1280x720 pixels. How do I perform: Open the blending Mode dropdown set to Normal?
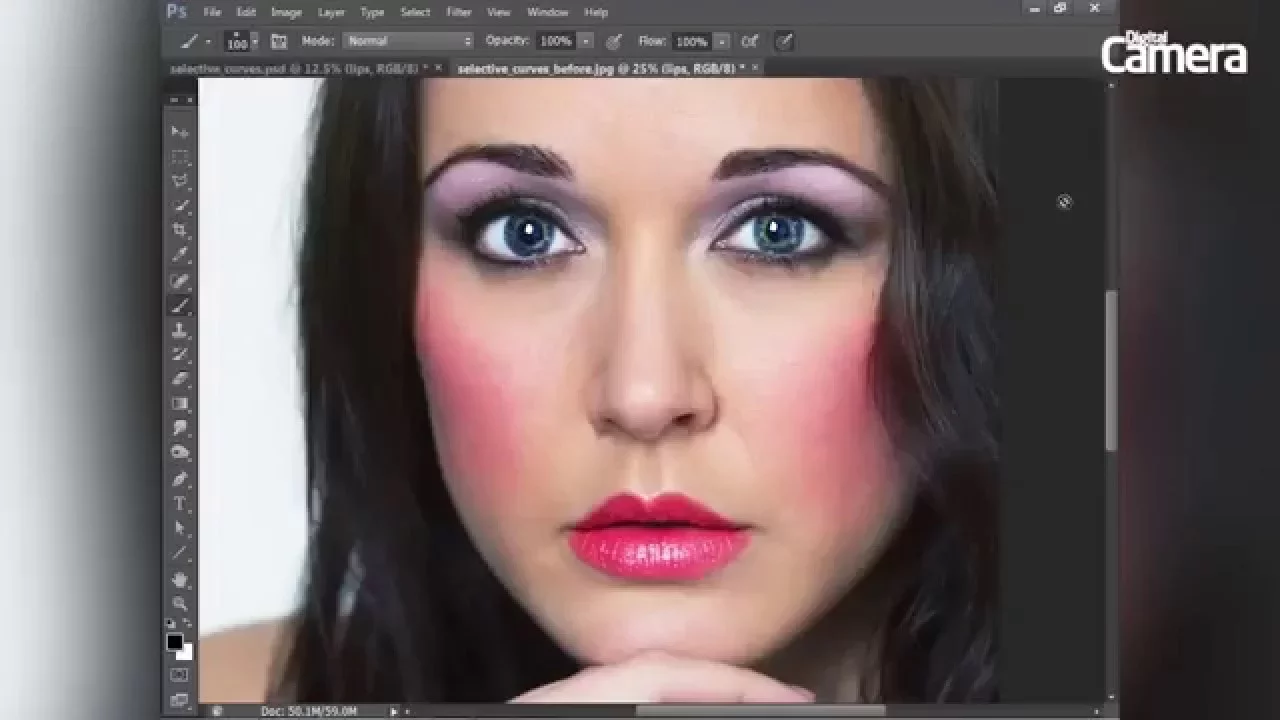click(408, 41)
